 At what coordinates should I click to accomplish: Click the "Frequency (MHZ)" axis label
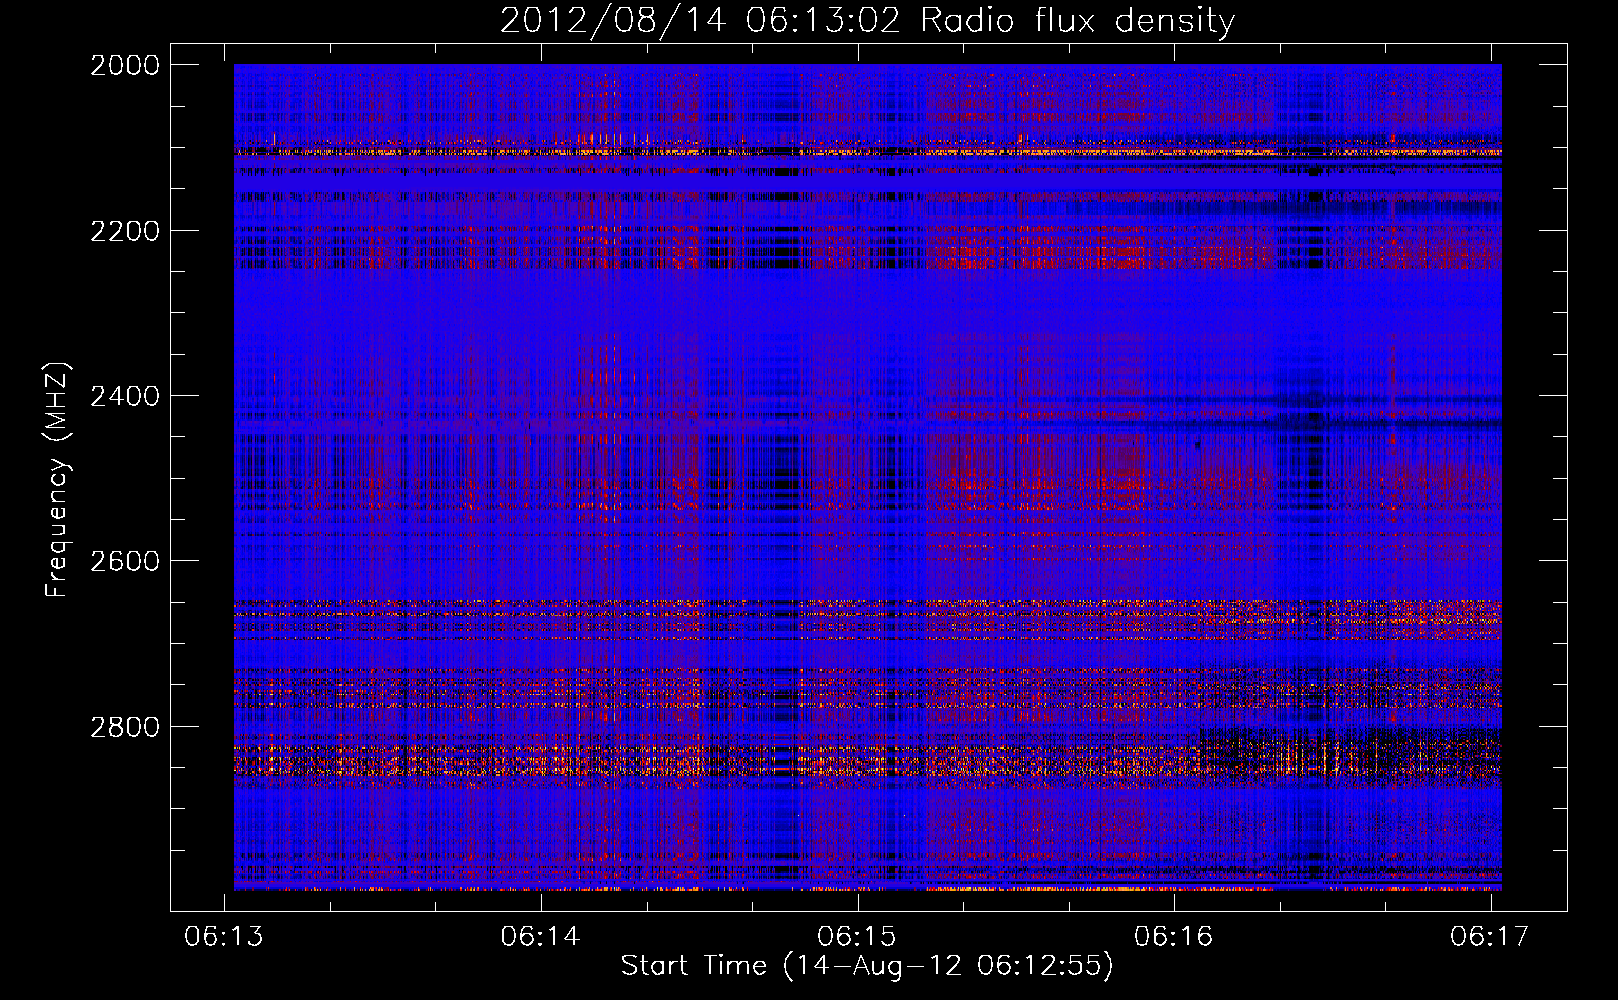click(57, 480)
